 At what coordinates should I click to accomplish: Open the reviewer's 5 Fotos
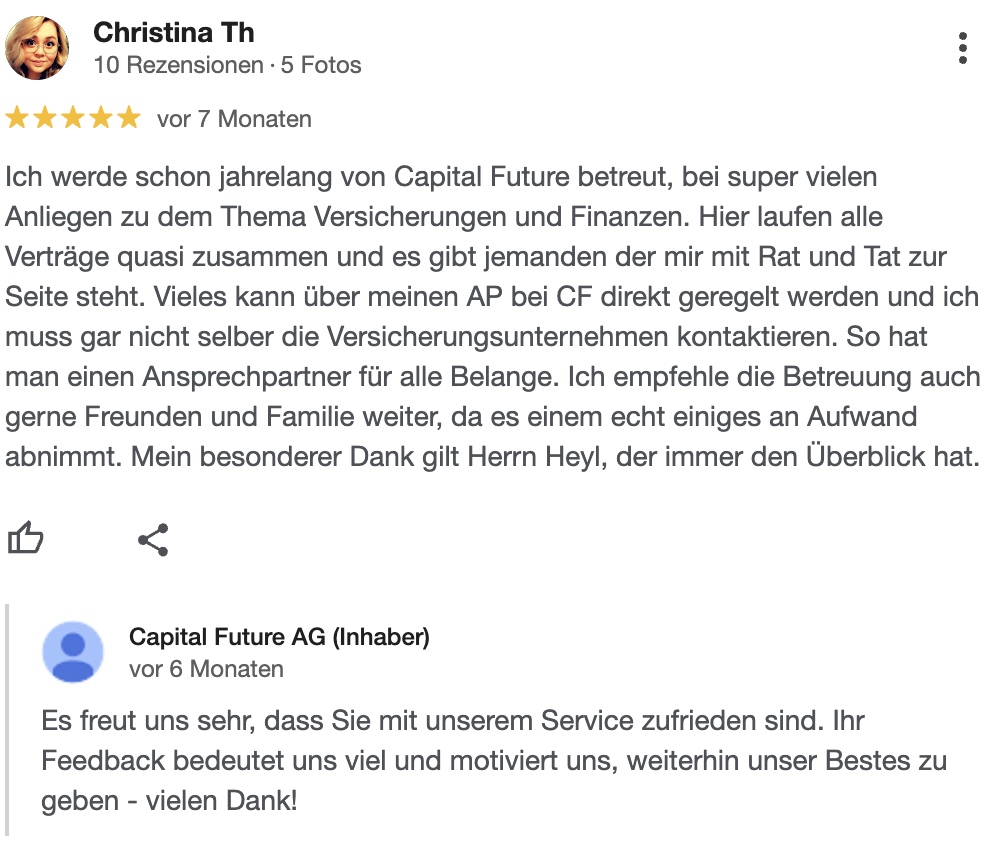321,65
